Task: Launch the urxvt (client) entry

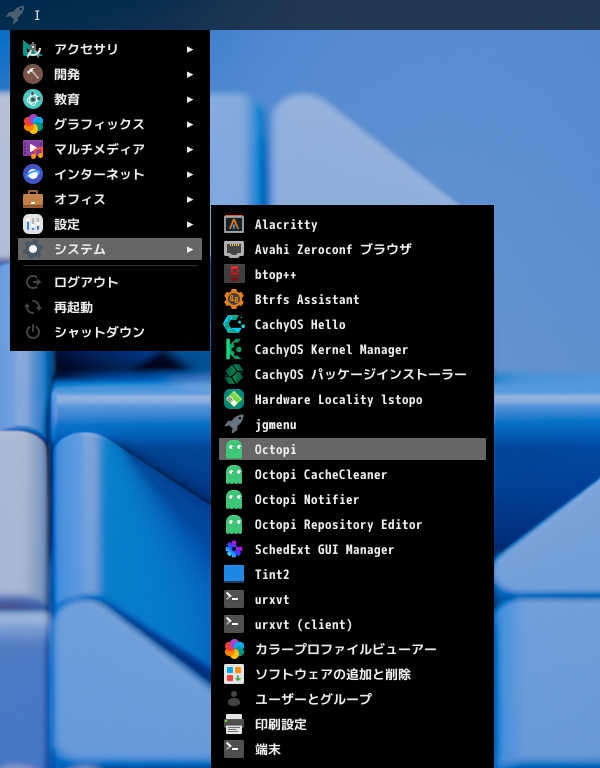Action: [352, 624]
